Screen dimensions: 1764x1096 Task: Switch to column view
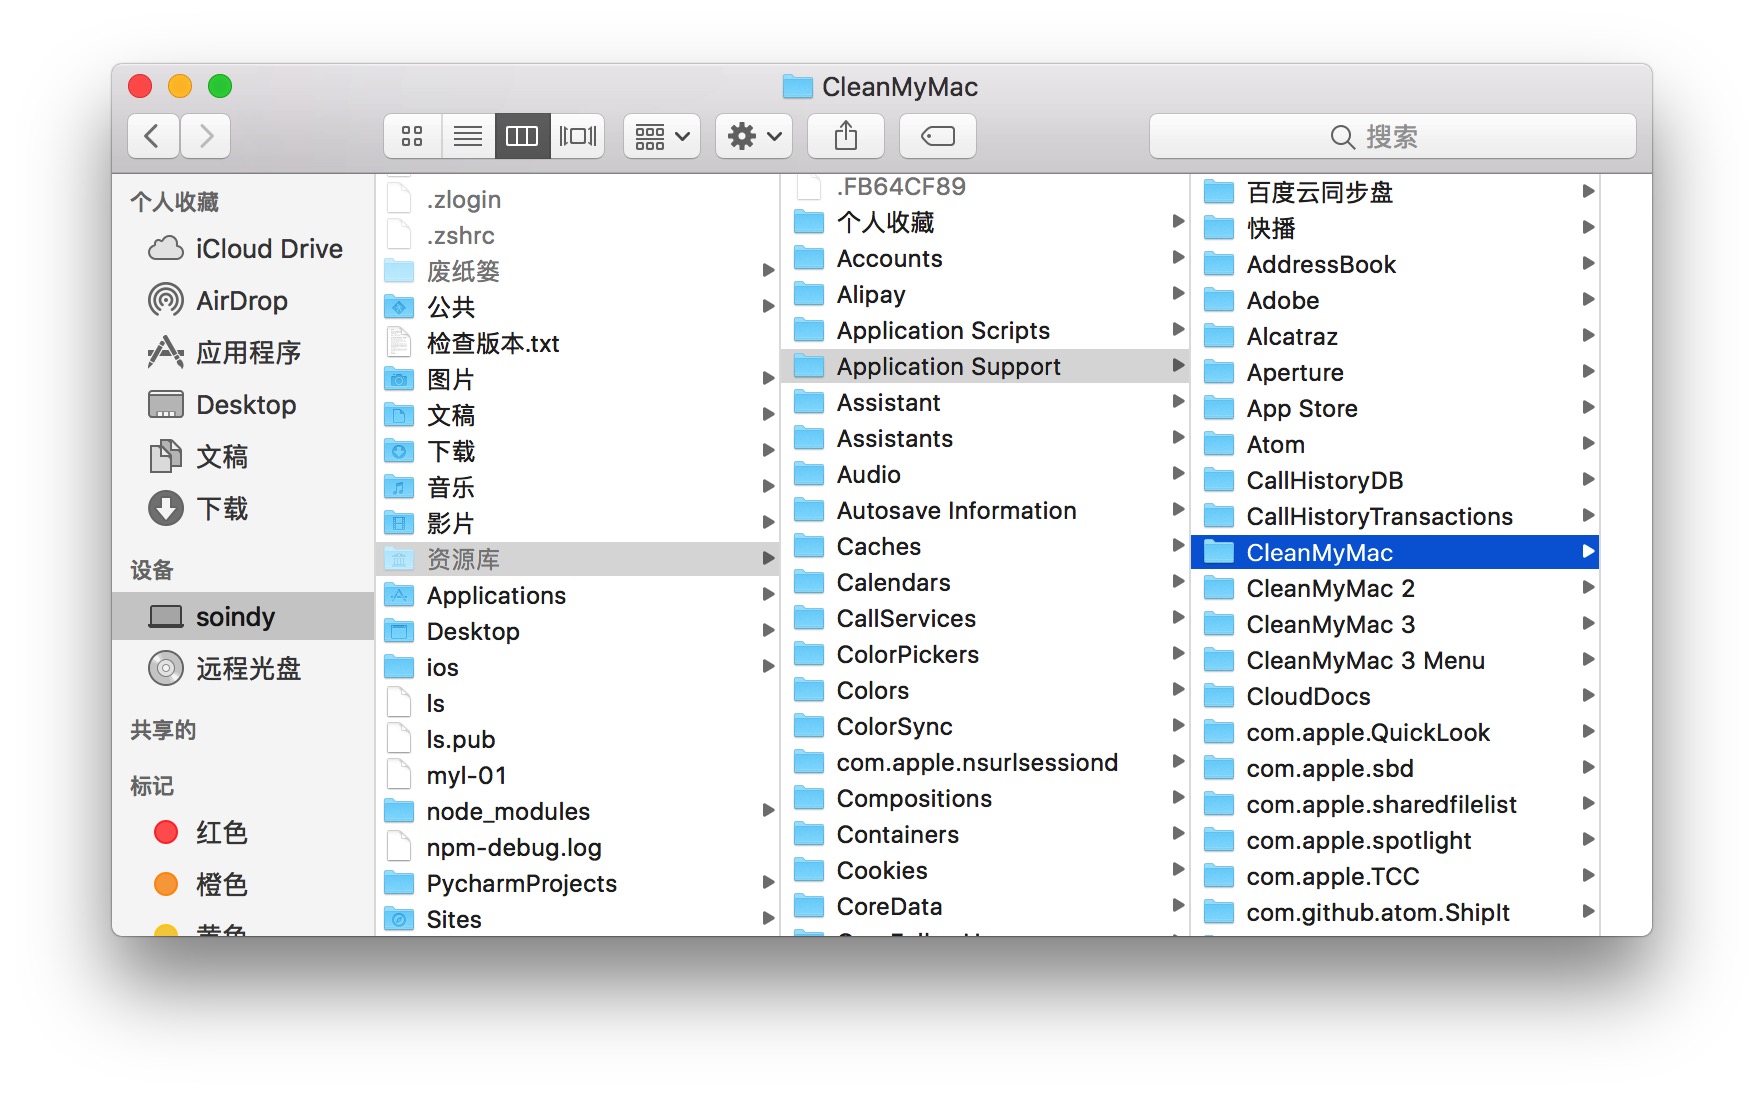point(522,136)
